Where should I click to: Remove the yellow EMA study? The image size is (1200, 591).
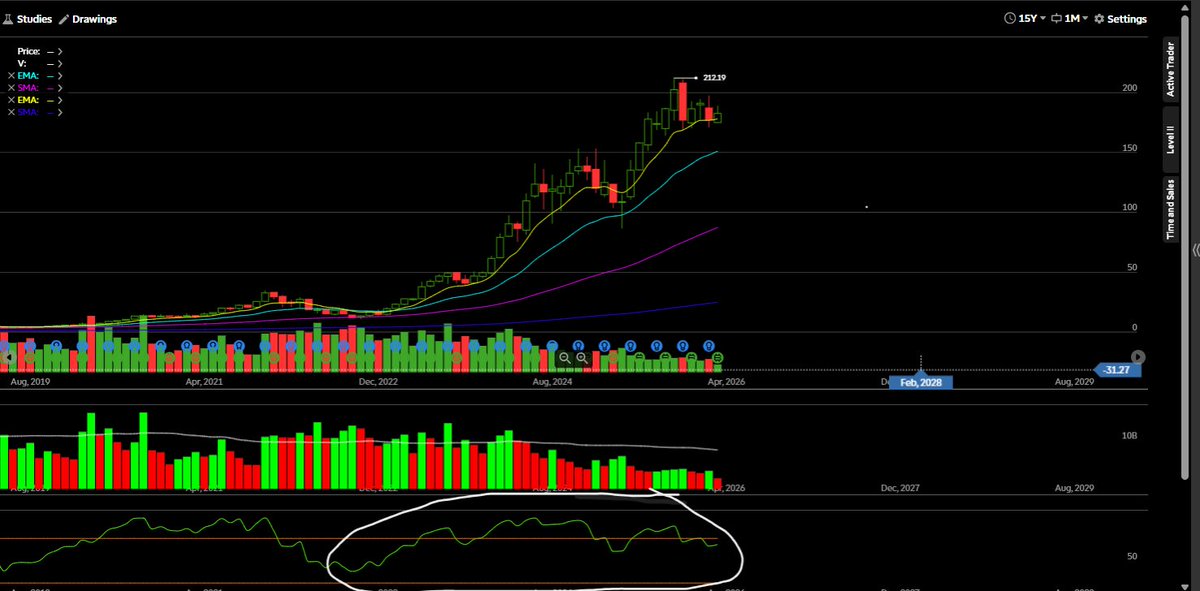(x=11, y=101)
